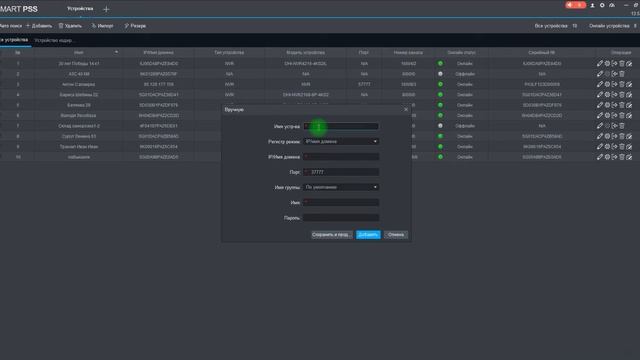Open new tab with plus icon
The height and width of the screenshot is (360, 640).
point(106,9)
